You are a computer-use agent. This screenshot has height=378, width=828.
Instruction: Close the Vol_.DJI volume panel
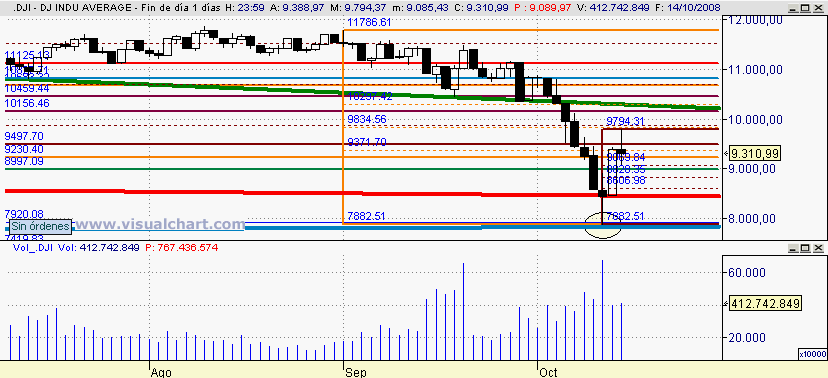pyautogui.click(x=818, y=248)
